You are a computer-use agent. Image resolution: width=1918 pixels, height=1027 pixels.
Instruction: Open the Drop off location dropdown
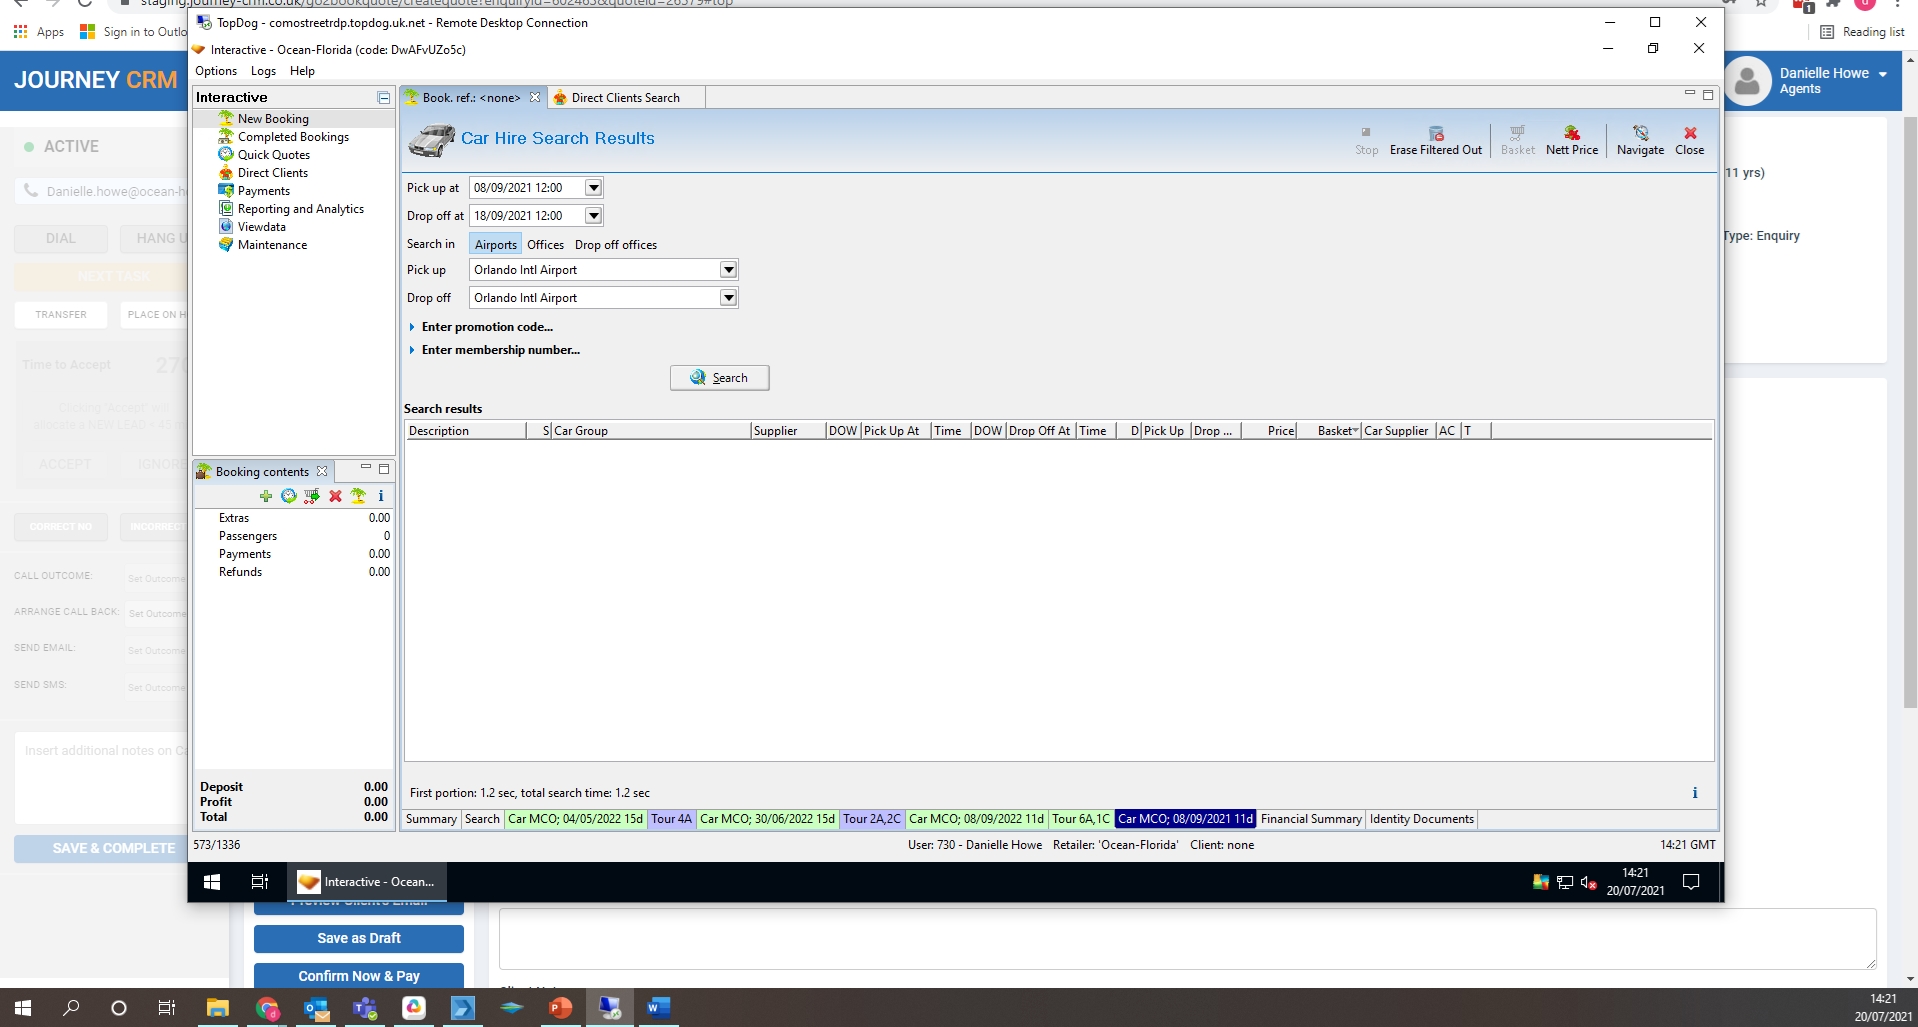tap(728, 298)
